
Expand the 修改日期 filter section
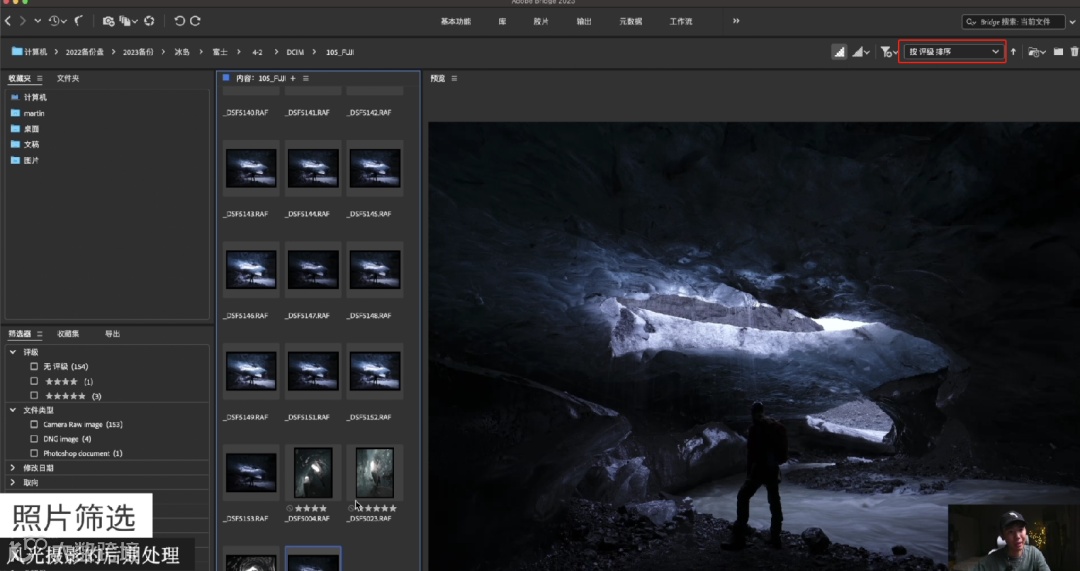(12, 468)
